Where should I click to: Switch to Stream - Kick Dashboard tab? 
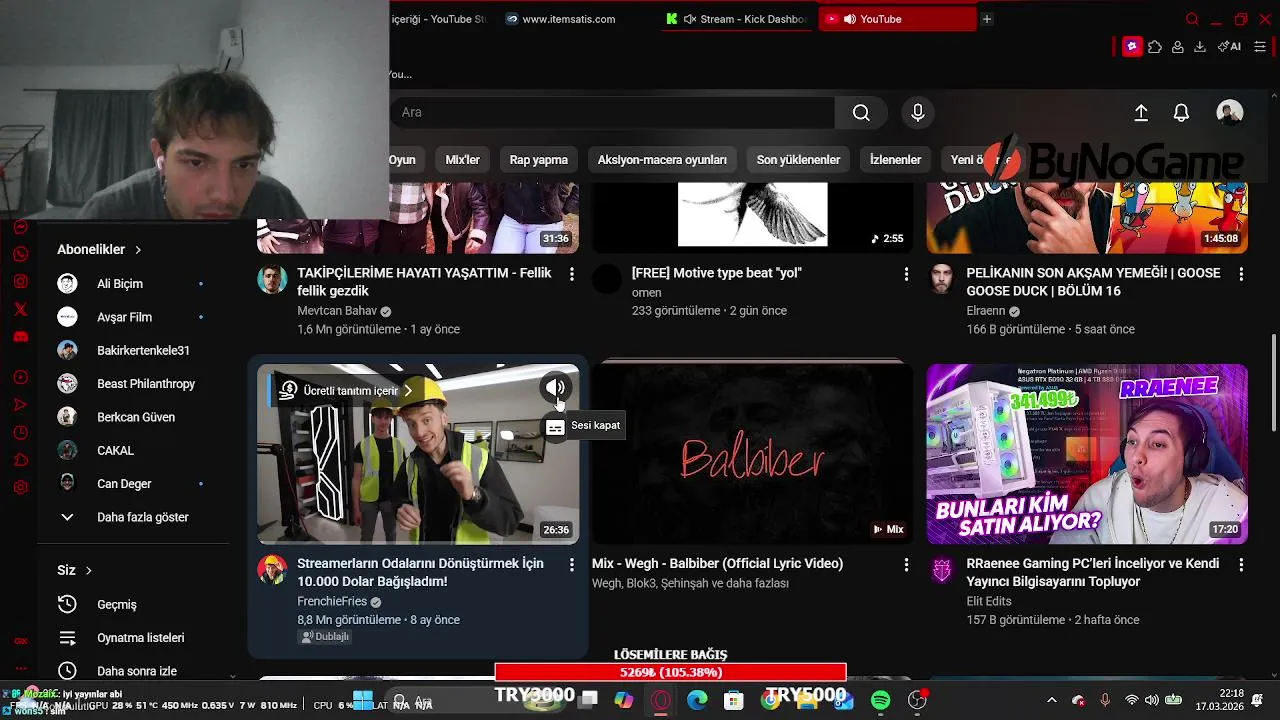tap(740, 19)
